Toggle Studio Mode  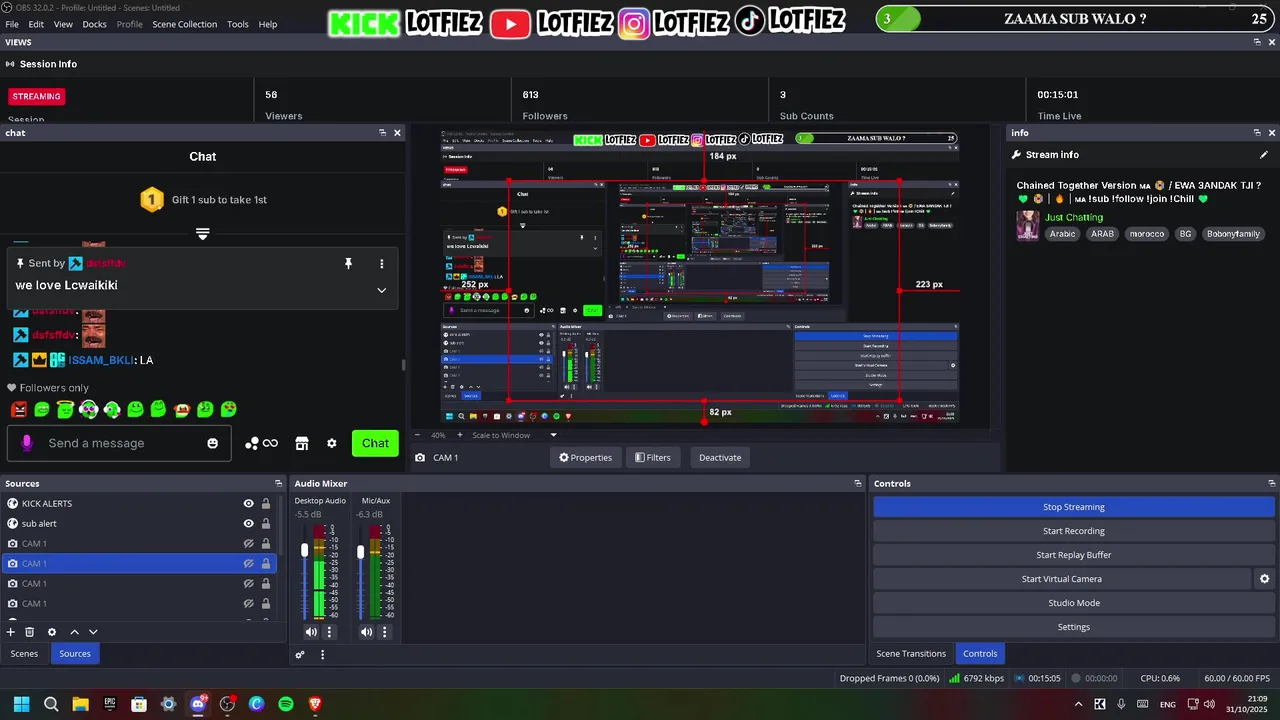pyautogui.click(x=1074, y=603)
